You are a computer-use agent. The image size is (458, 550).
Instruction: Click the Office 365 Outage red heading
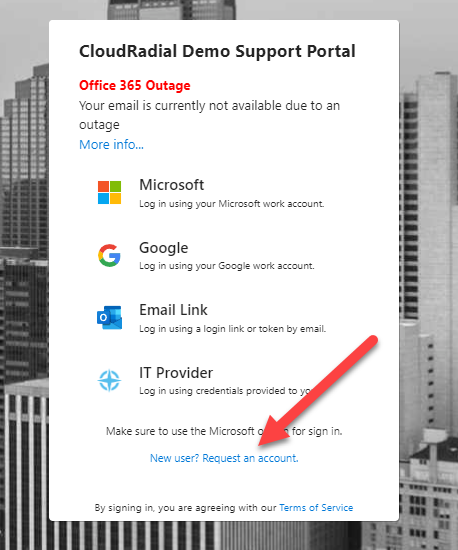[135, 85]
